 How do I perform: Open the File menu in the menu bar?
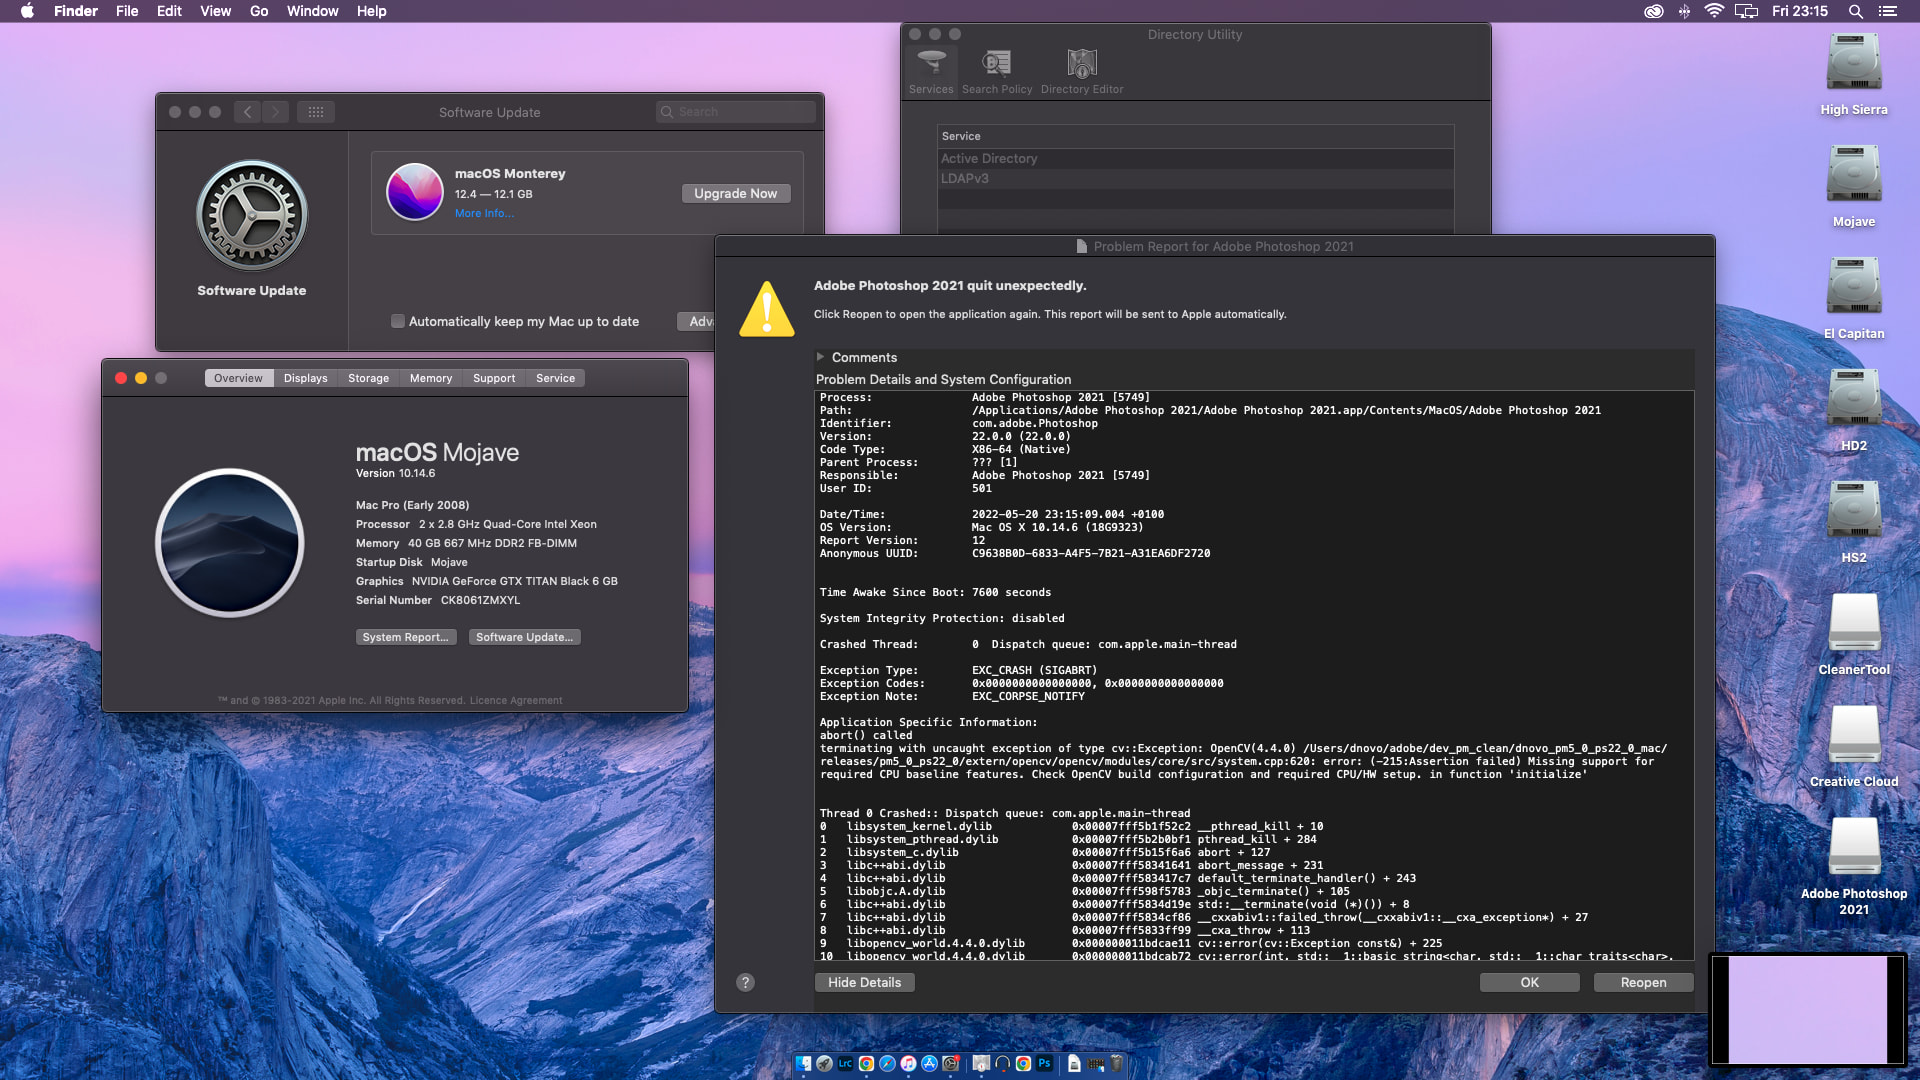(x=127, y=11)
